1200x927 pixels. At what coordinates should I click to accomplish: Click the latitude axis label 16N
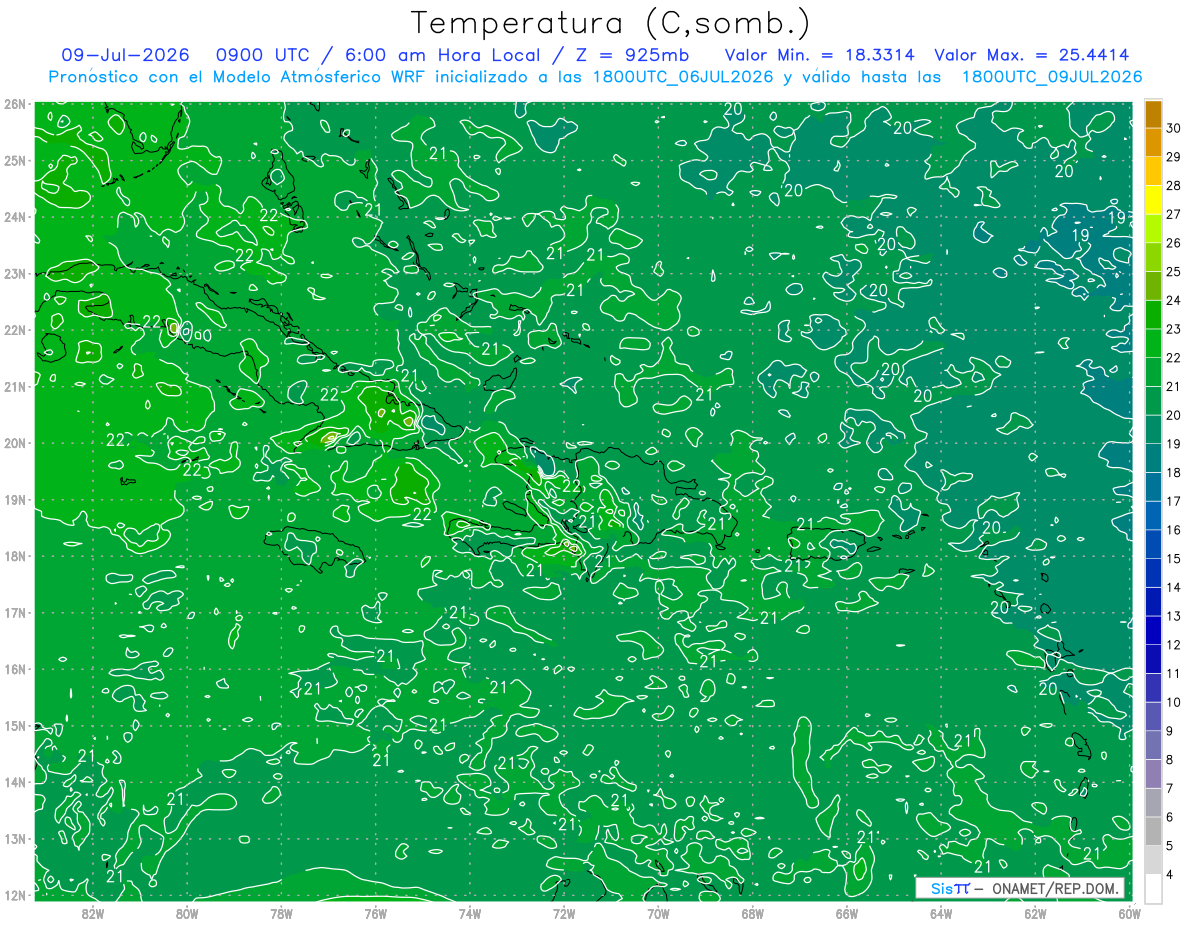click(15, 669)
